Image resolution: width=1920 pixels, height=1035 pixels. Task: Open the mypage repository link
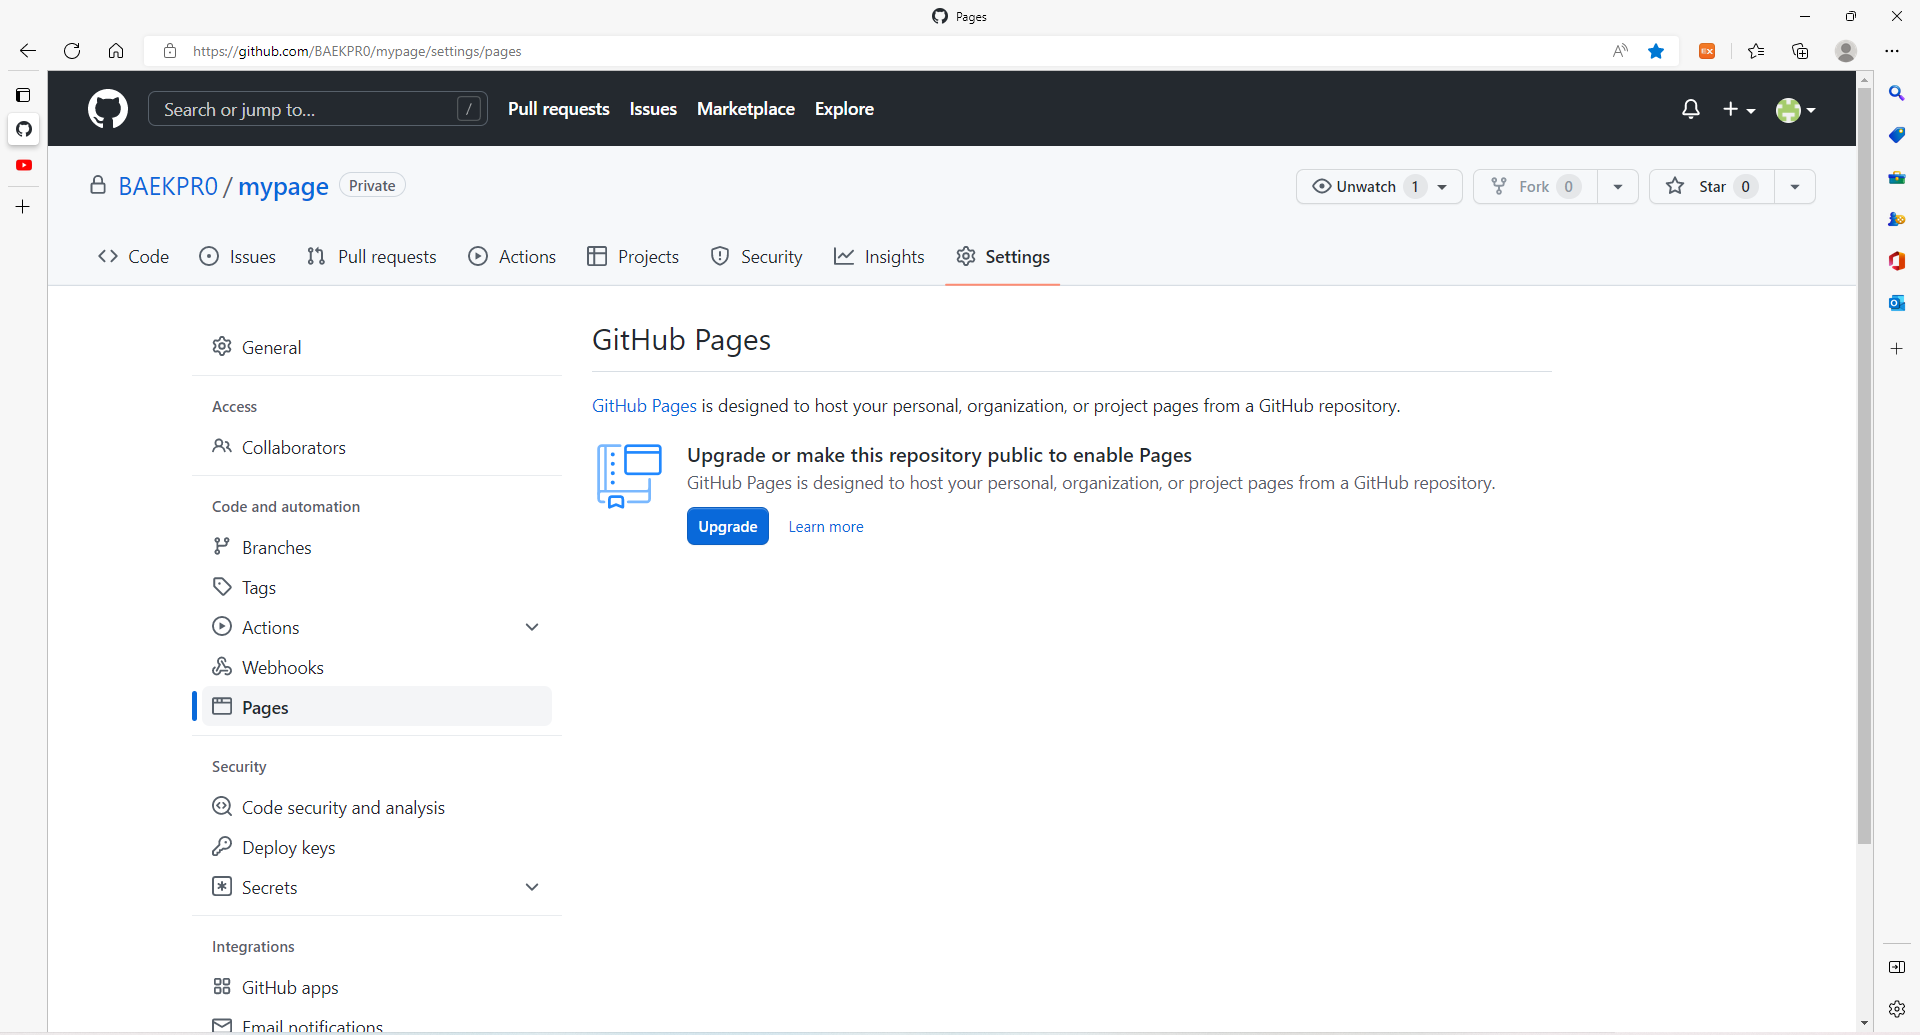(x=283, y=187)
